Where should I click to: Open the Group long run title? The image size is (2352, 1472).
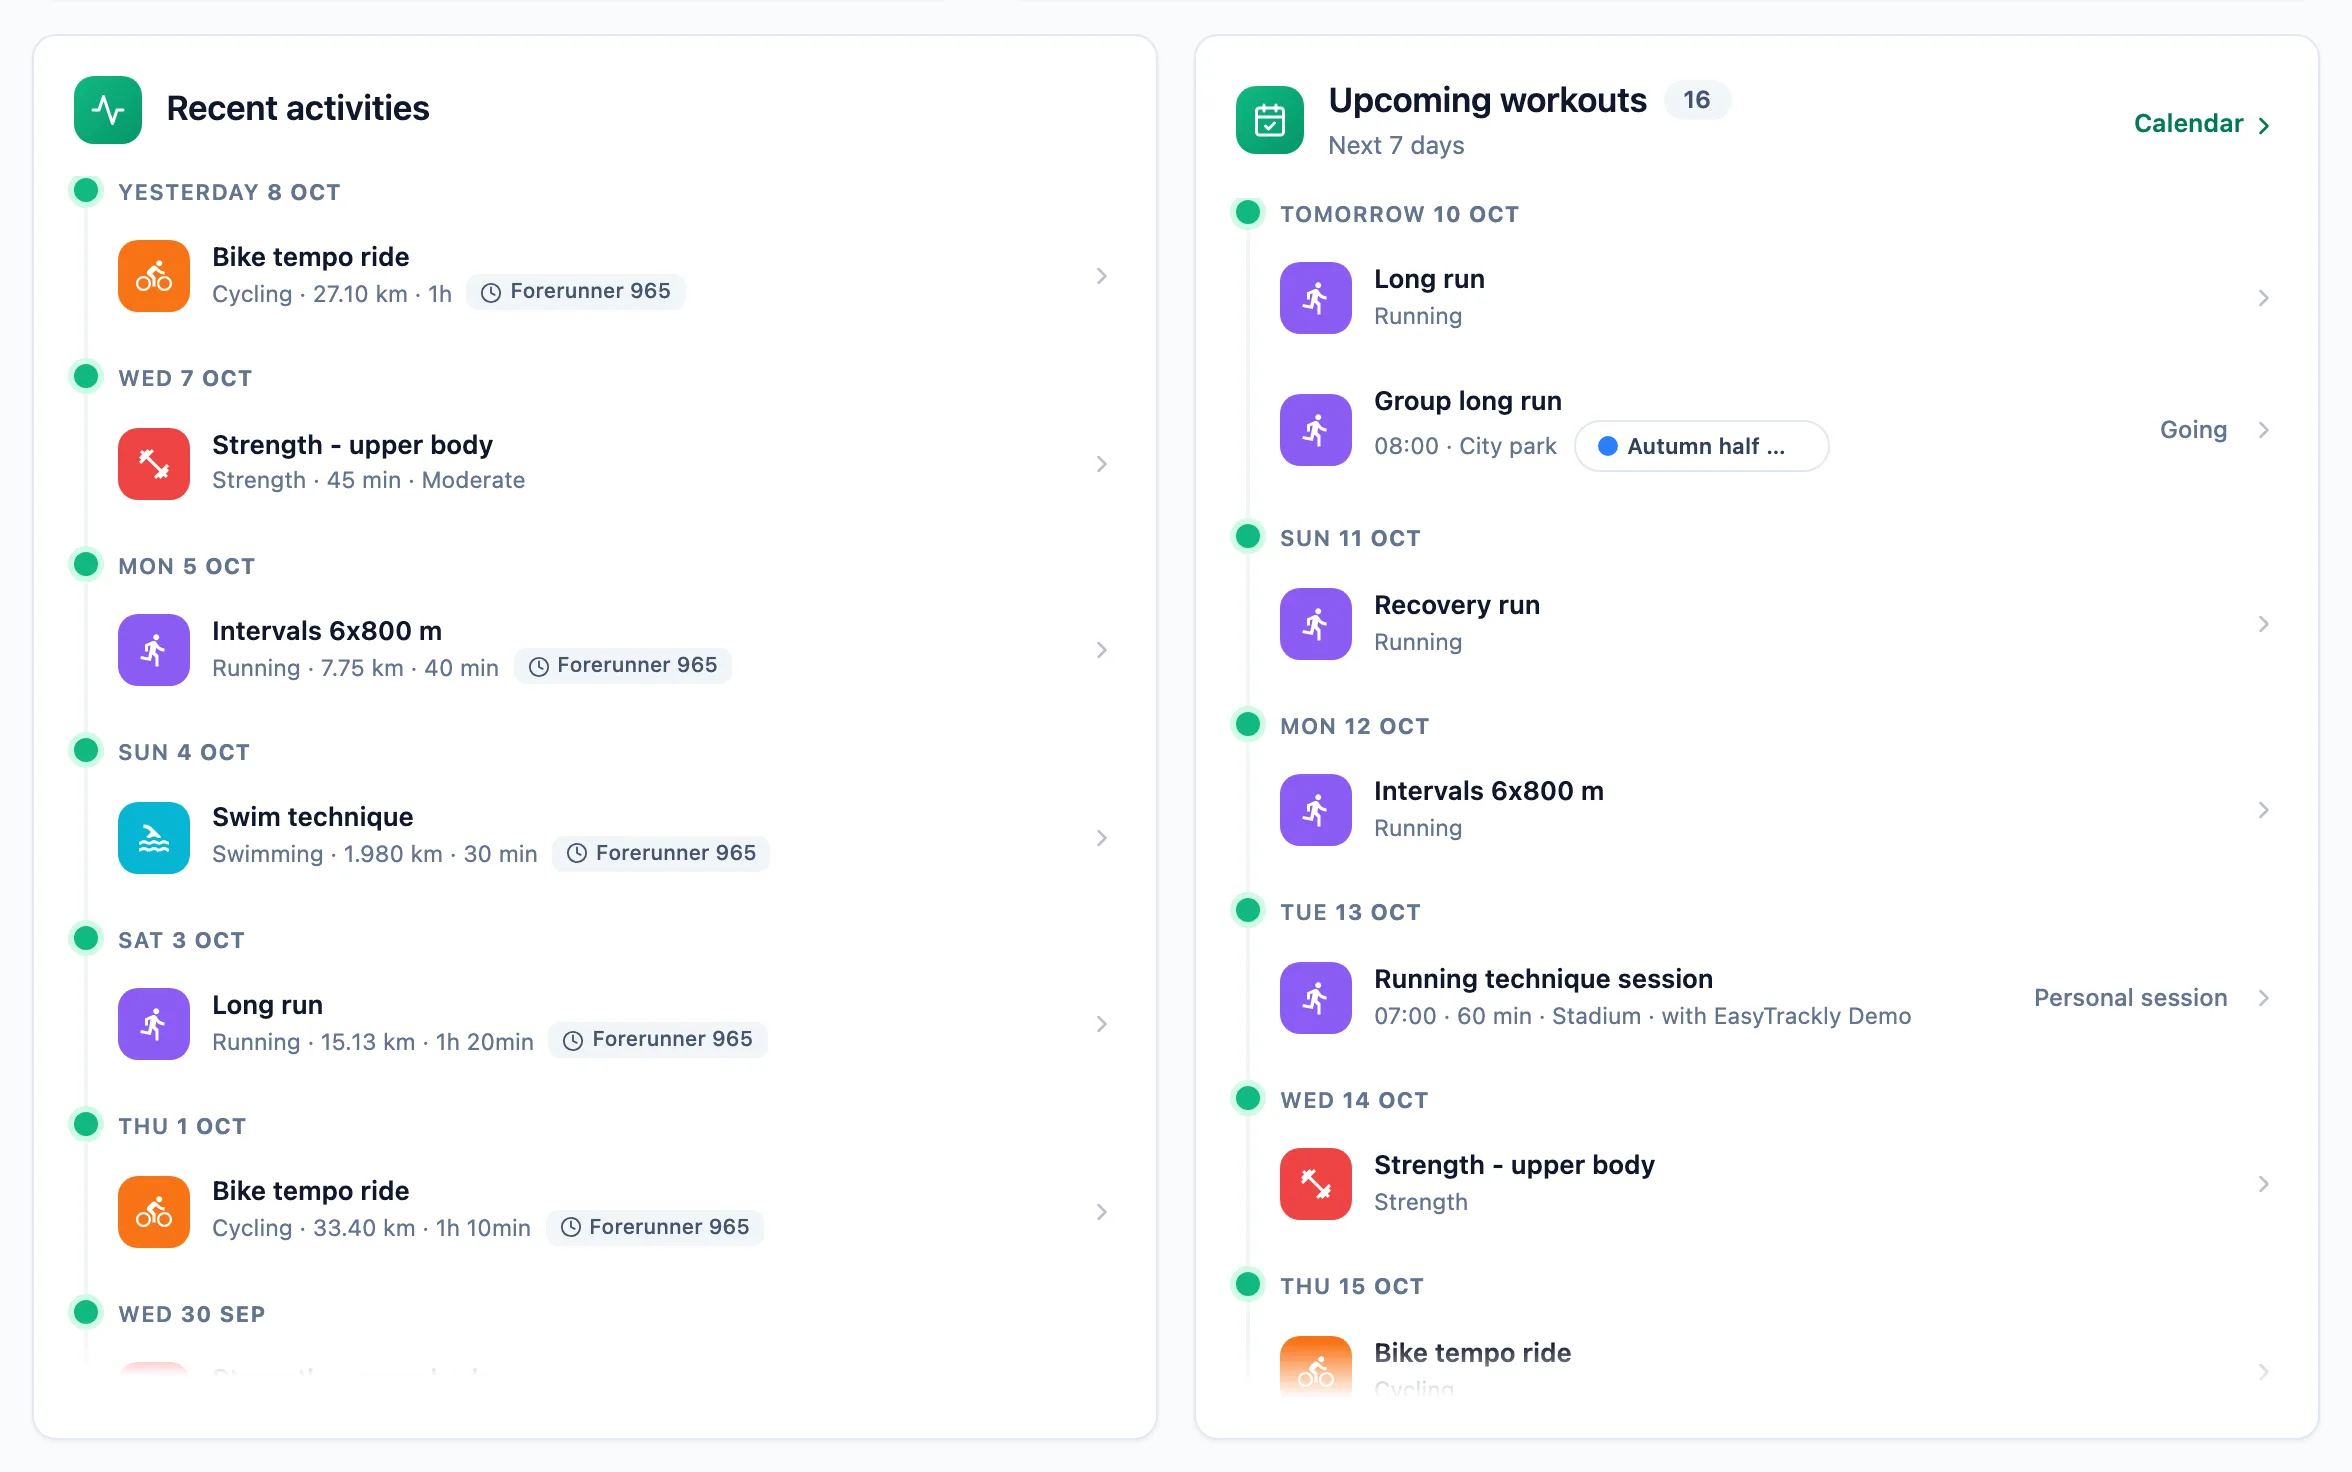[x=1468, y=401]
